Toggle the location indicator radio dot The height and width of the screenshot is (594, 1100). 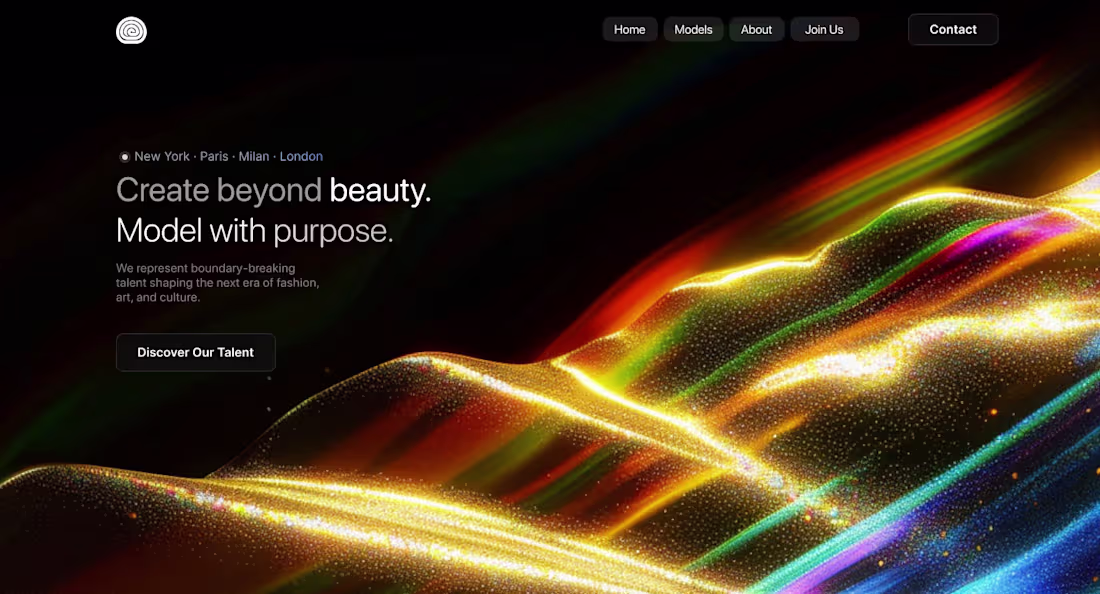click(124, 156)
